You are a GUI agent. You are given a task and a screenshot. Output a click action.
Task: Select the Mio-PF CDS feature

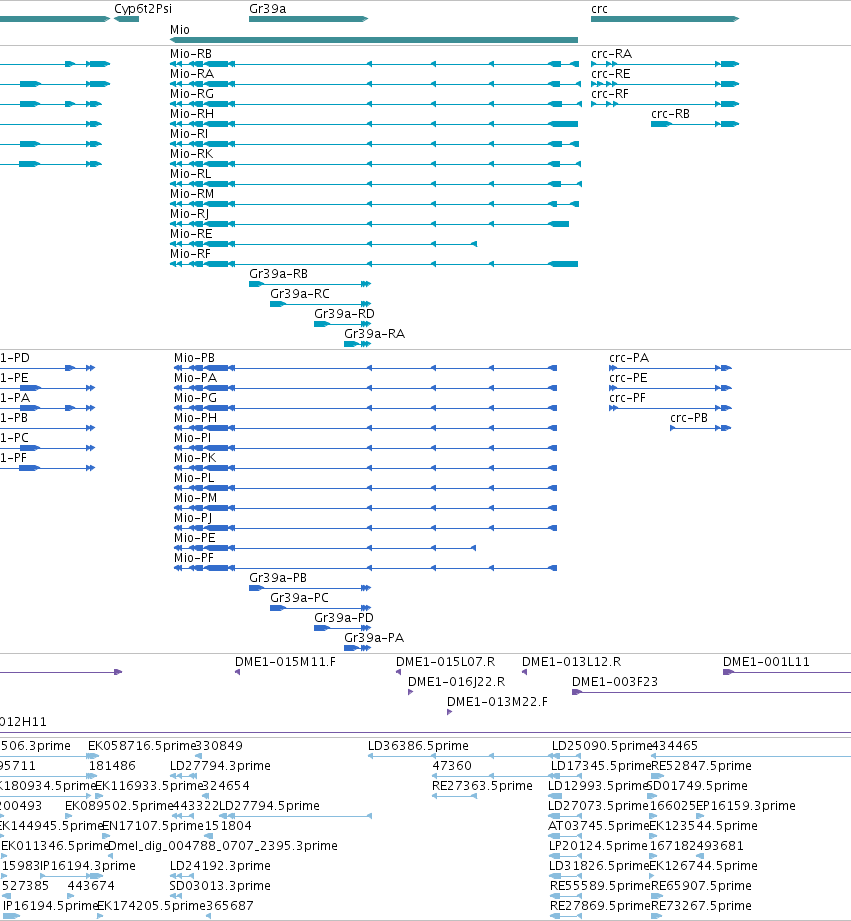[365, 568]
